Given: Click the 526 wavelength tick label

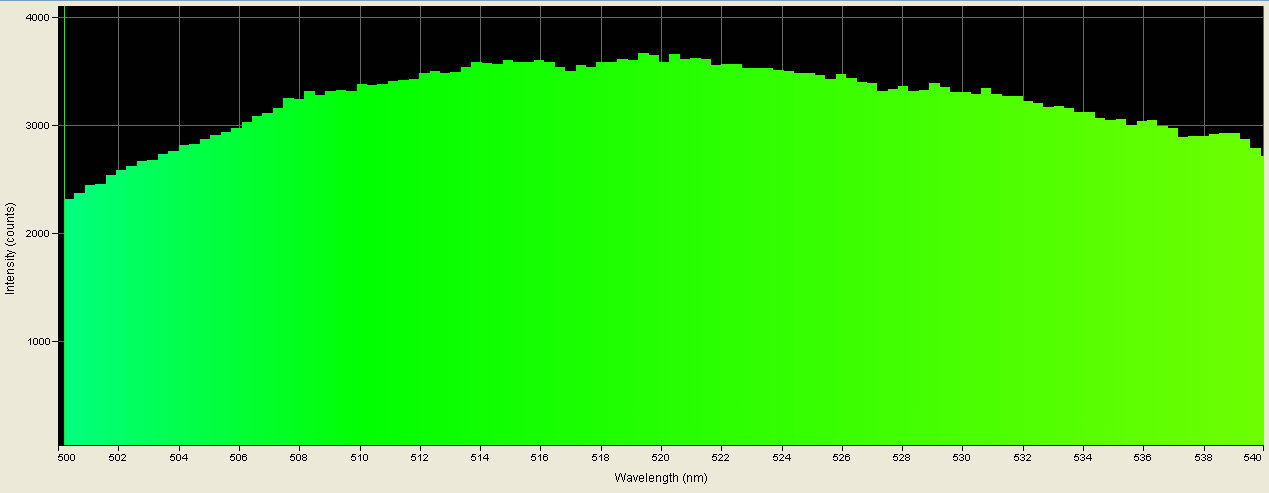Looking at the screenshot, I should coord(841,460).
